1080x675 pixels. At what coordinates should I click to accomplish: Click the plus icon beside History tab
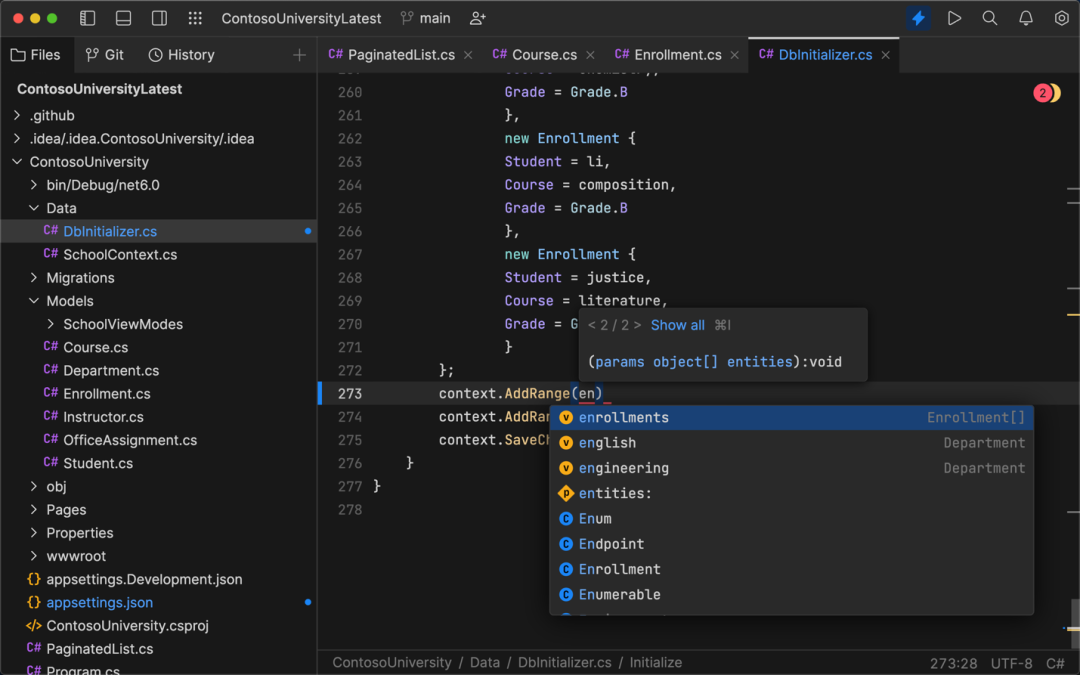point(299,55)
